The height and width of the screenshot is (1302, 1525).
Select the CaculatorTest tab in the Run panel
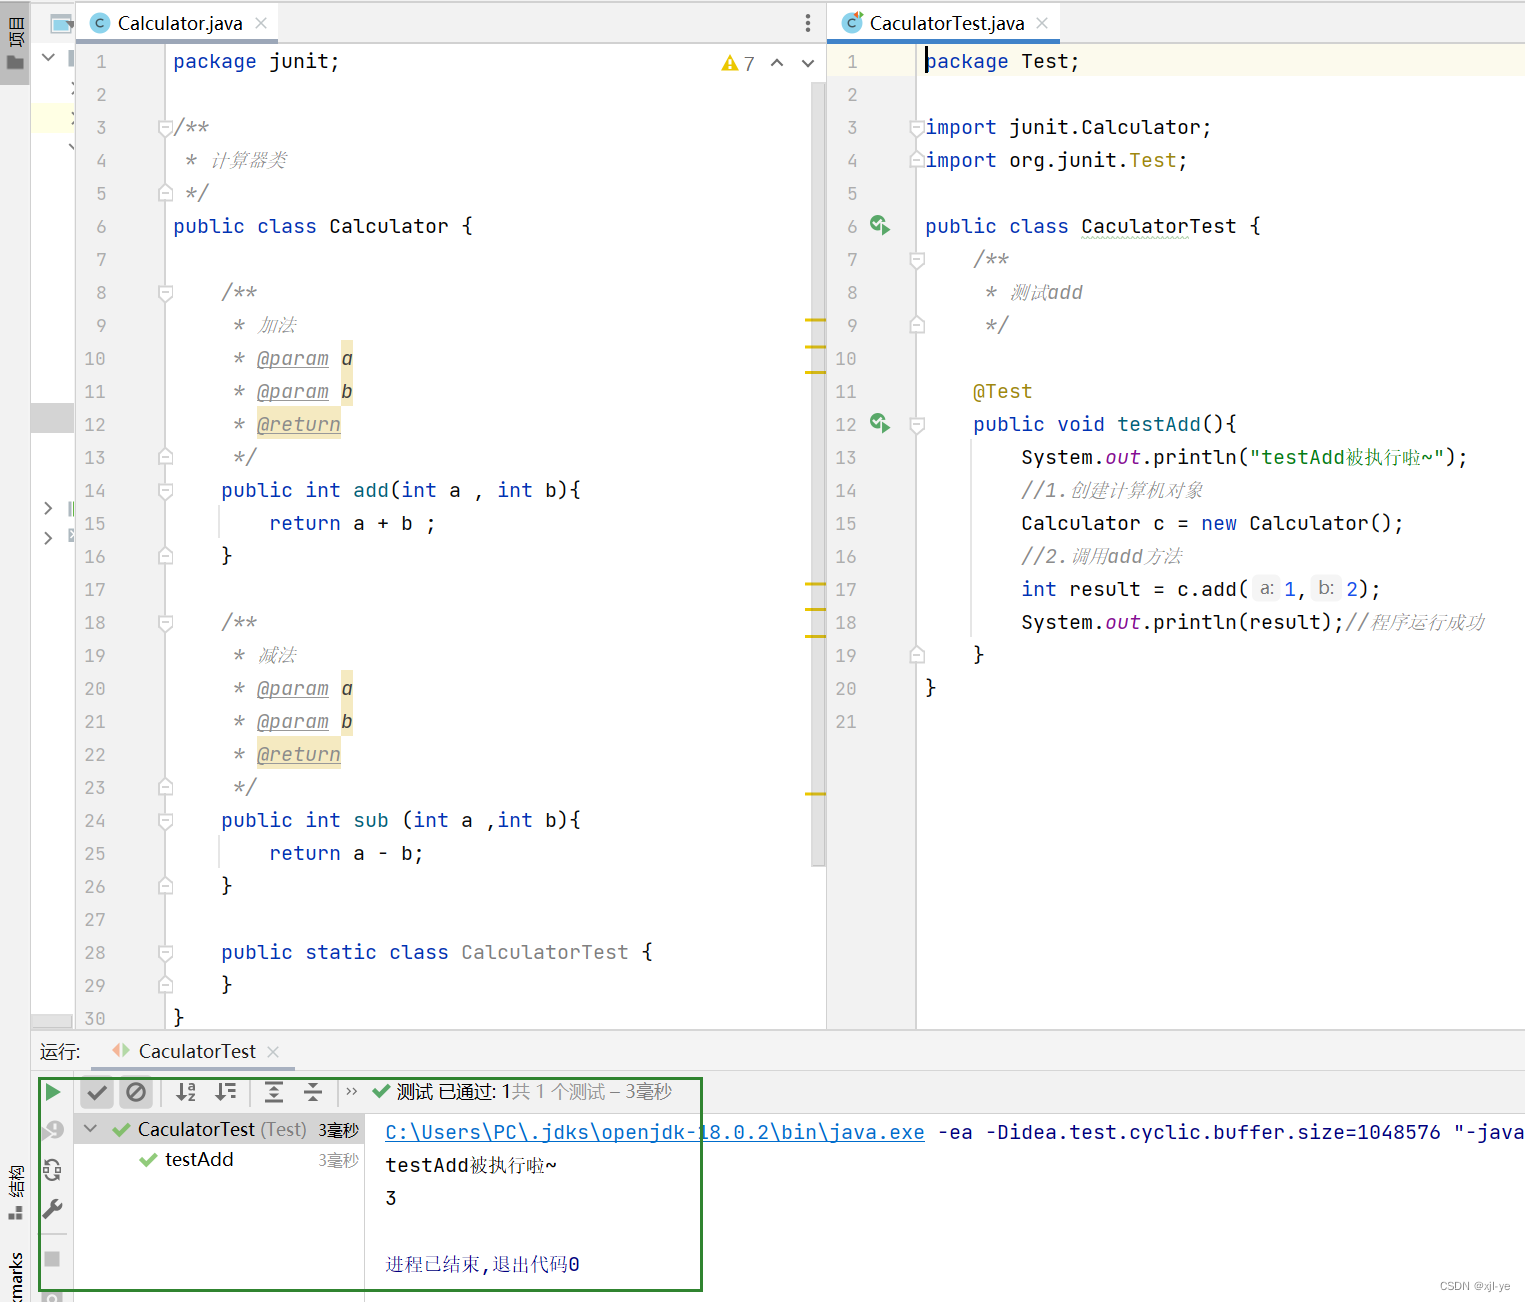click(x=197, y=1052)
